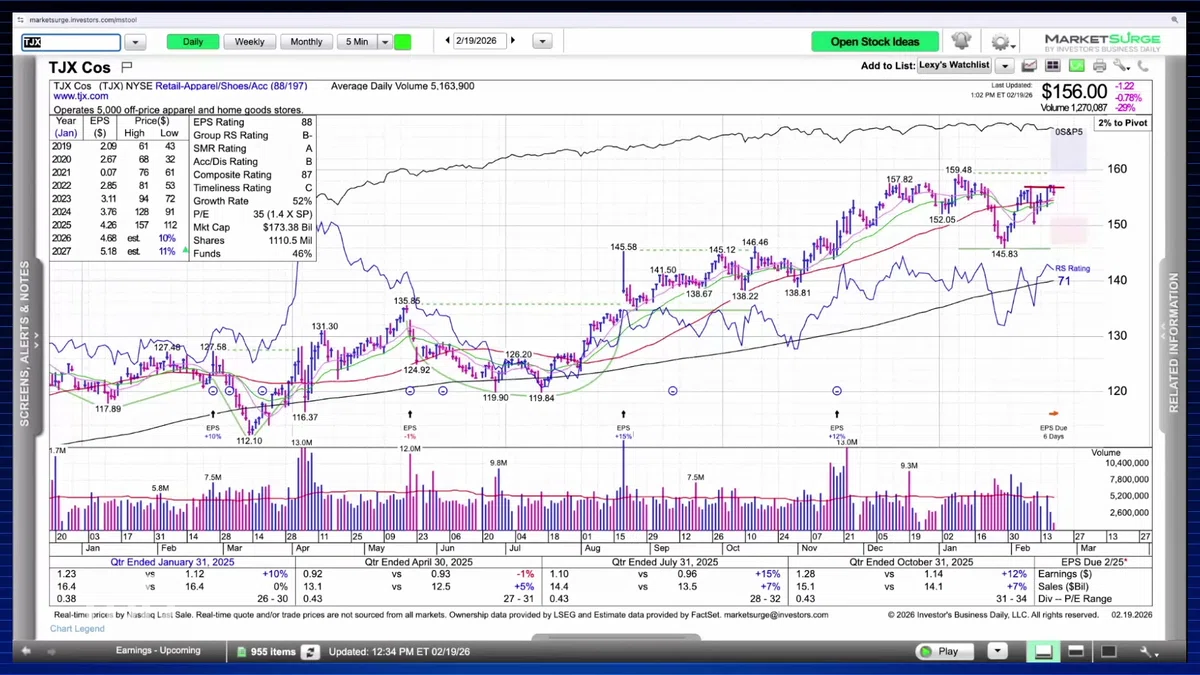Print the chart using printer icon
Screen dimensions: 1200x675
[x=1099, y=66]
